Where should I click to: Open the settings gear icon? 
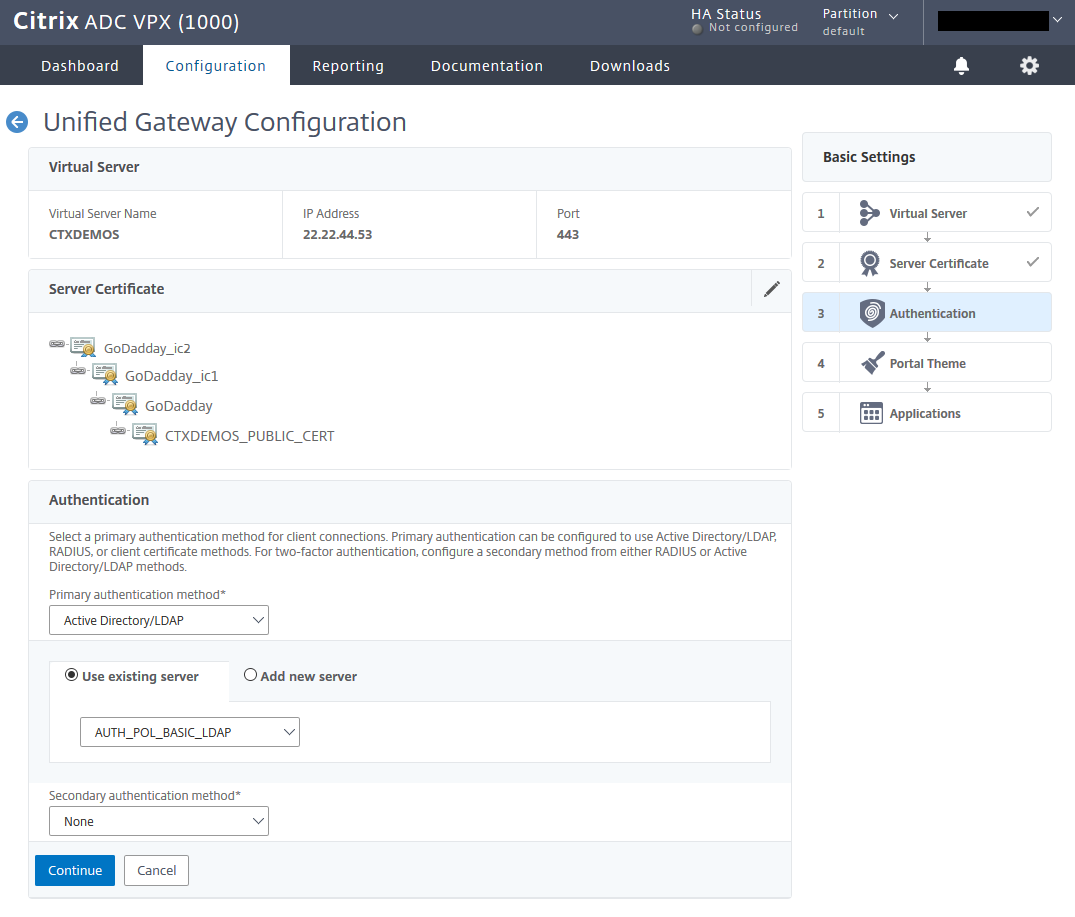pyautogui.click(x=1029, y=66)
